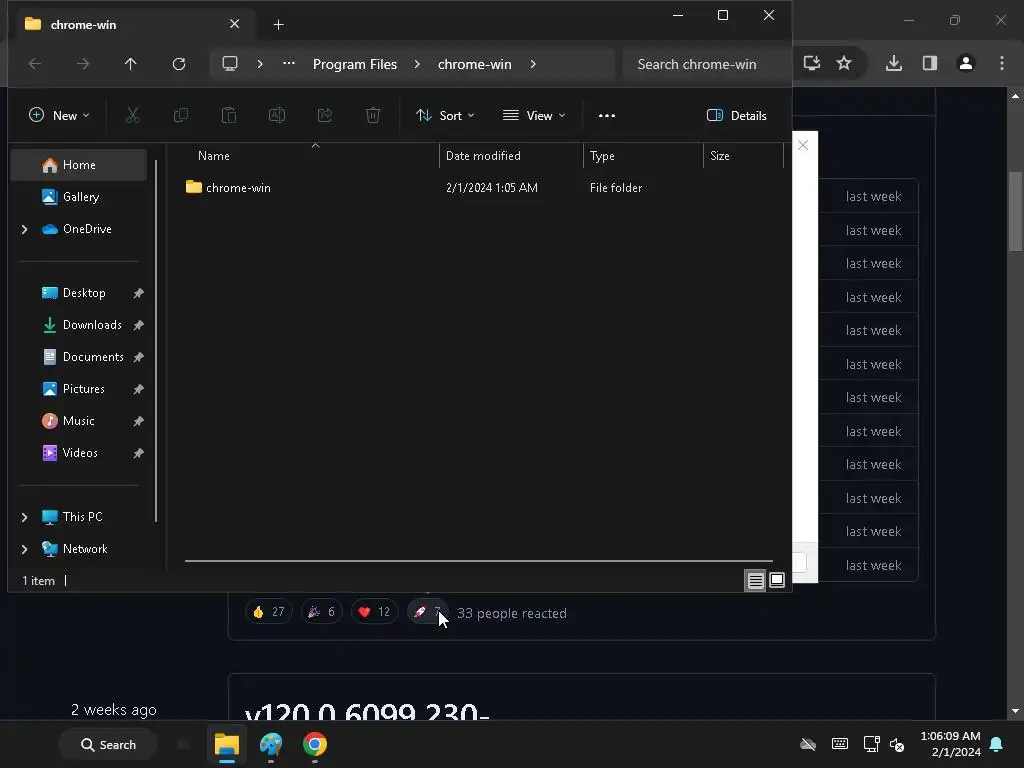Image resolution: width=1024 pixels, height=768 pixels.
Task: Unpin Desktop using its pin icon
Action: 138,294
